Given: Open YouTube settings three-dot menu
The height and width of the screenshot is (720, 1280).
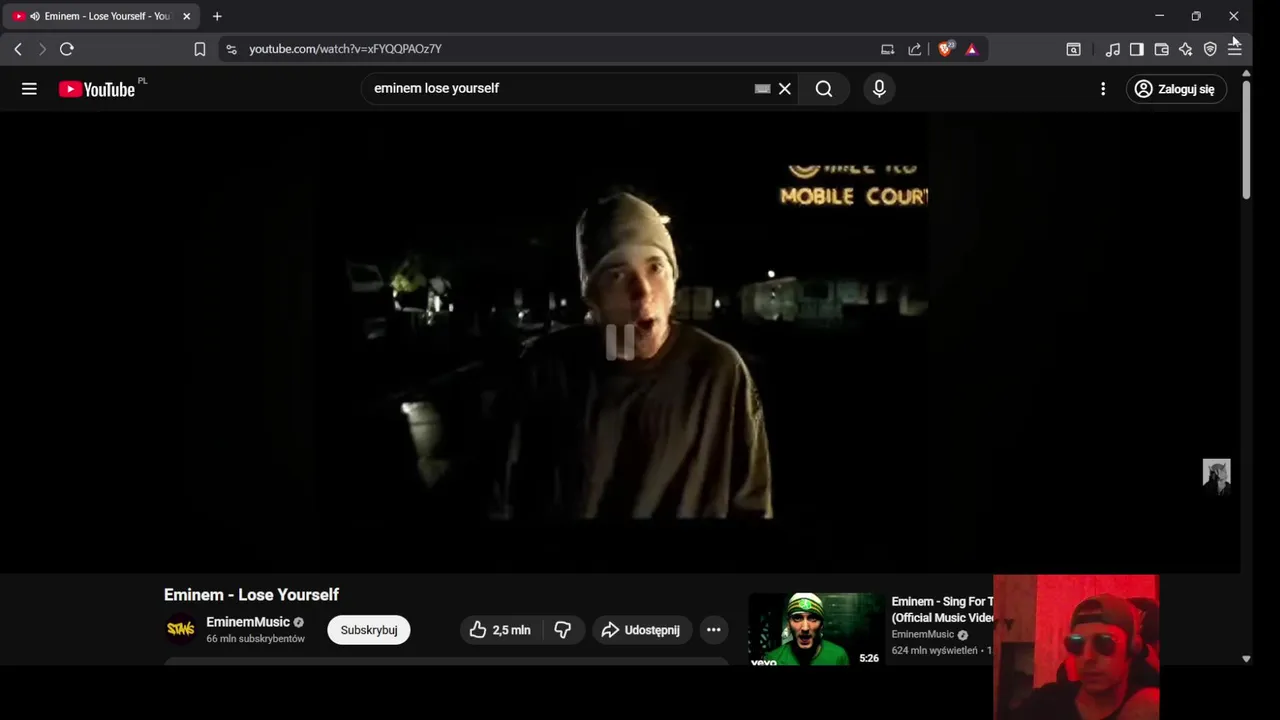Looking at the screenshot, I should (x=1103, y=89).
